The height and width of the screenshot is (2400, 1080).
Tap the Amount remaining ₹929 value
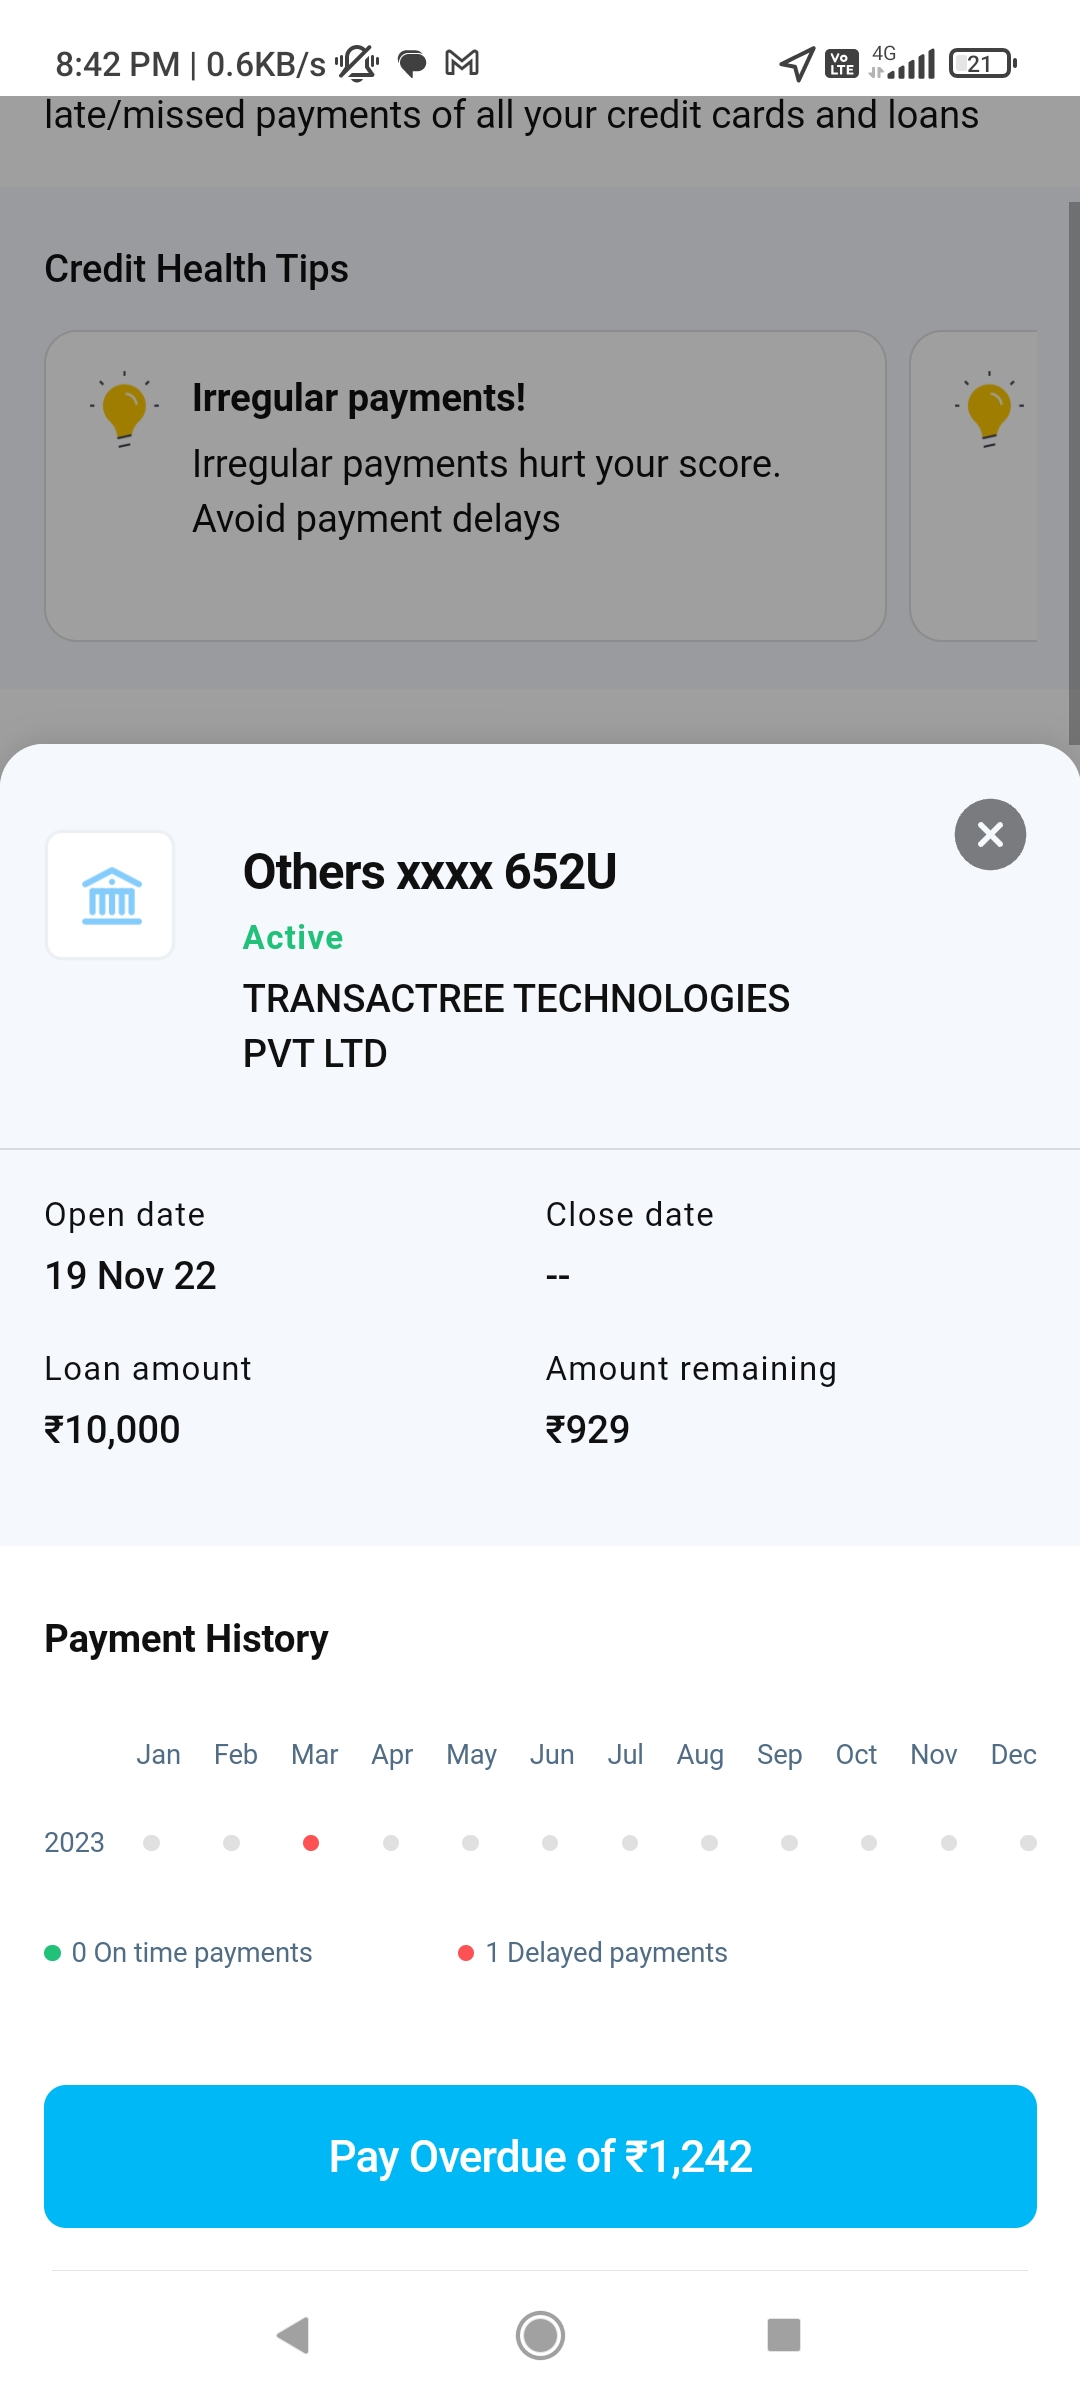587,1430
